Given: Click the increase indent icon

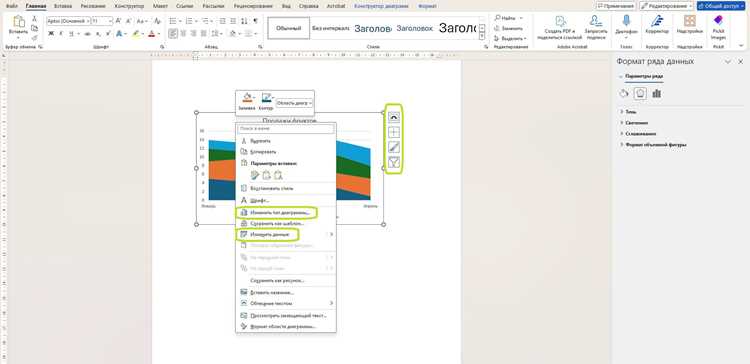Looking at the screenshot, I should point(233,21).
